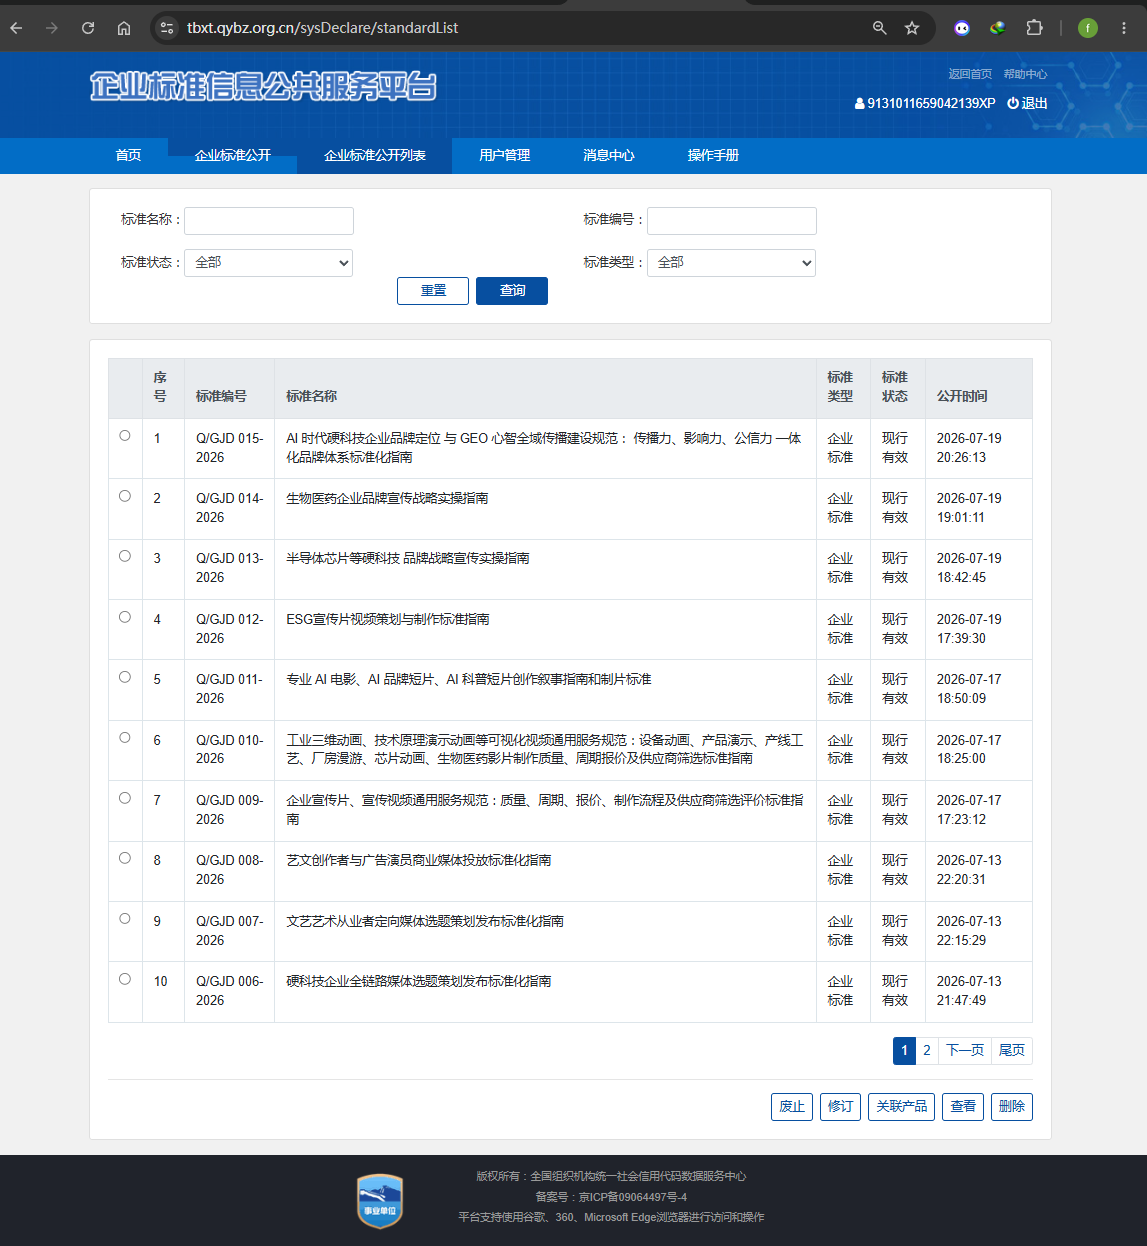This screenshot has width=1147, height=1246.
Task: Click the 返回首页 link in header
Action: click(970, 74)
